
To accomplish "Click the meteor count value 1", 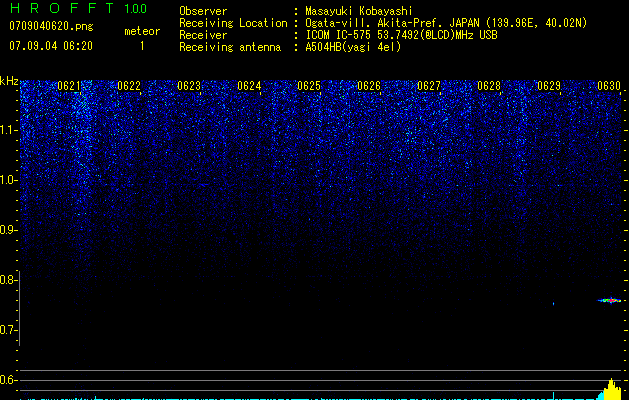I will pos(142,46).
